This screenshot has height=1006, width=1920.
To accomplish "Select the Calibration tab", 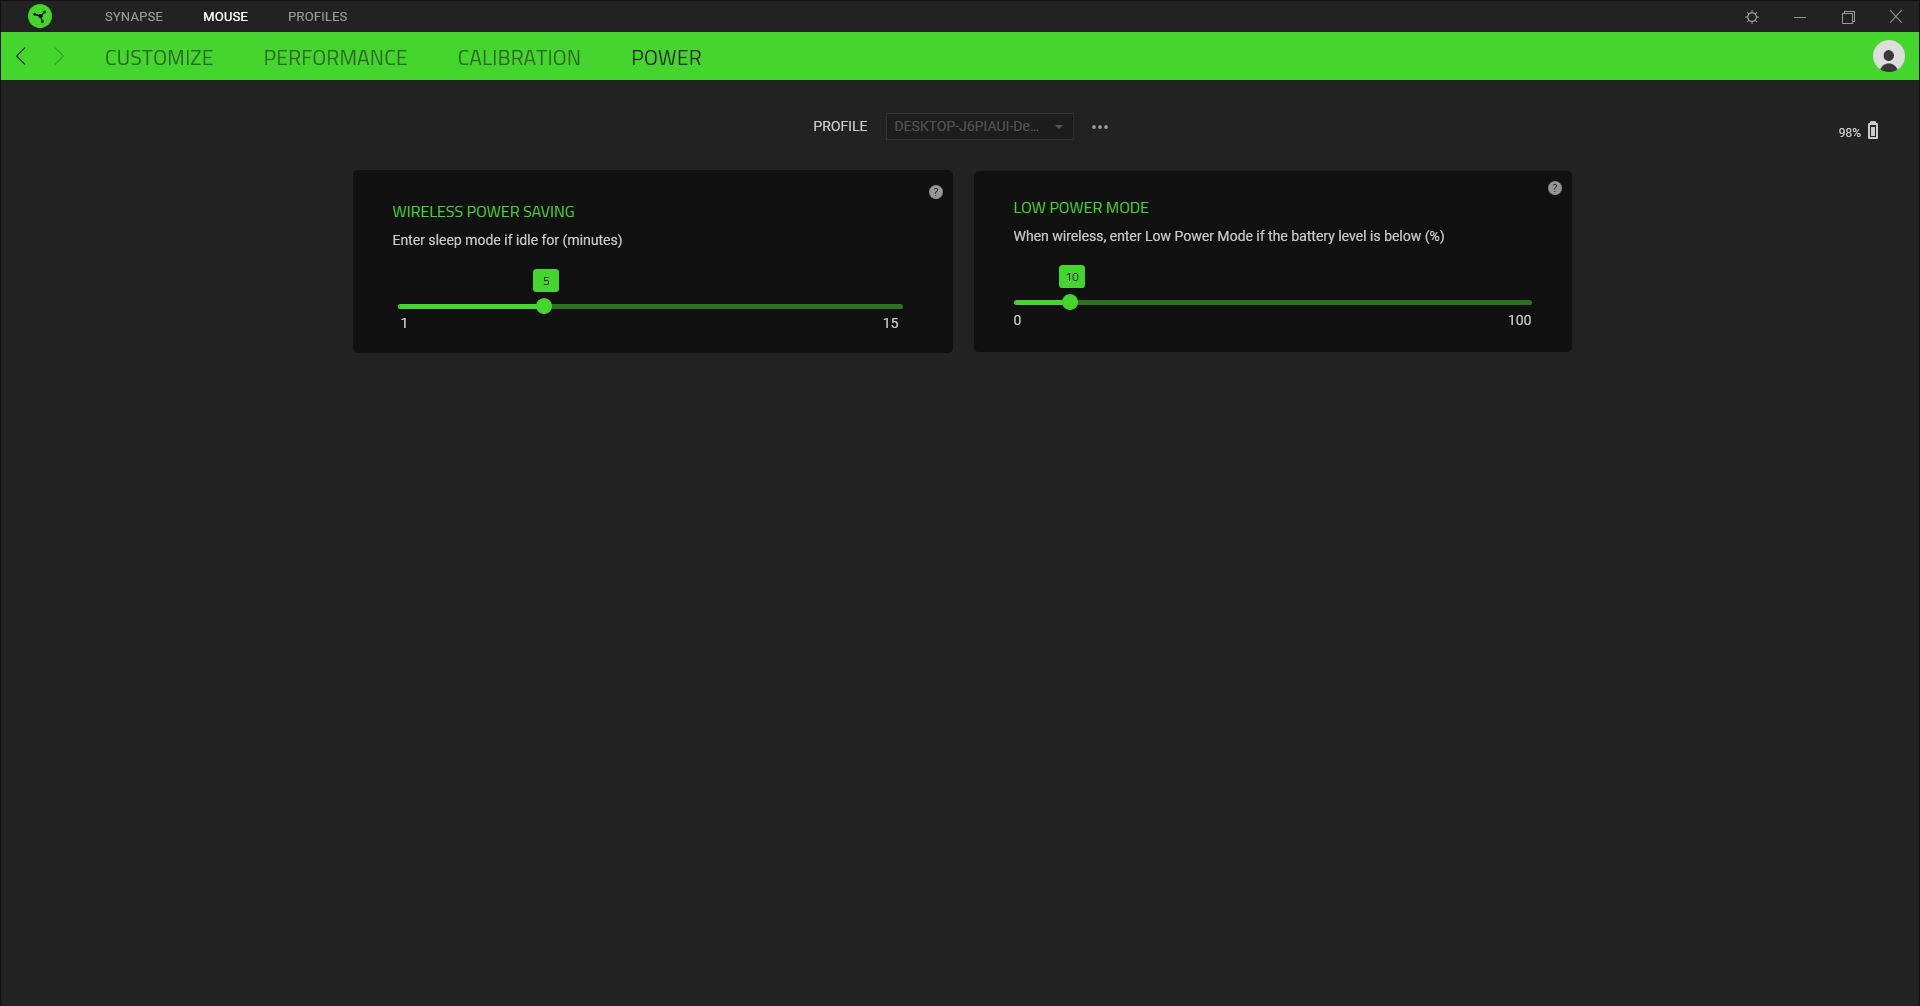I will point(519,58).
